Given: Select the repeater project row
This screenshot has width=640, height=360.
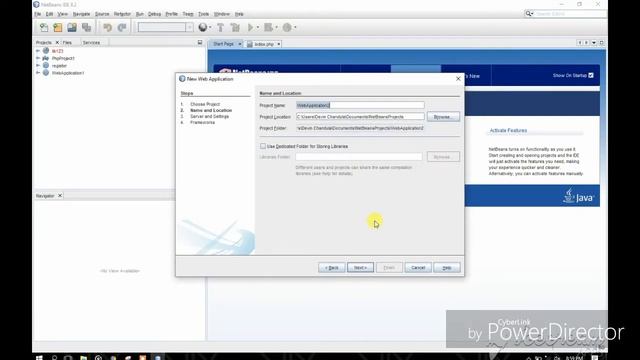Looking at the screenshot, I should 59,65.
